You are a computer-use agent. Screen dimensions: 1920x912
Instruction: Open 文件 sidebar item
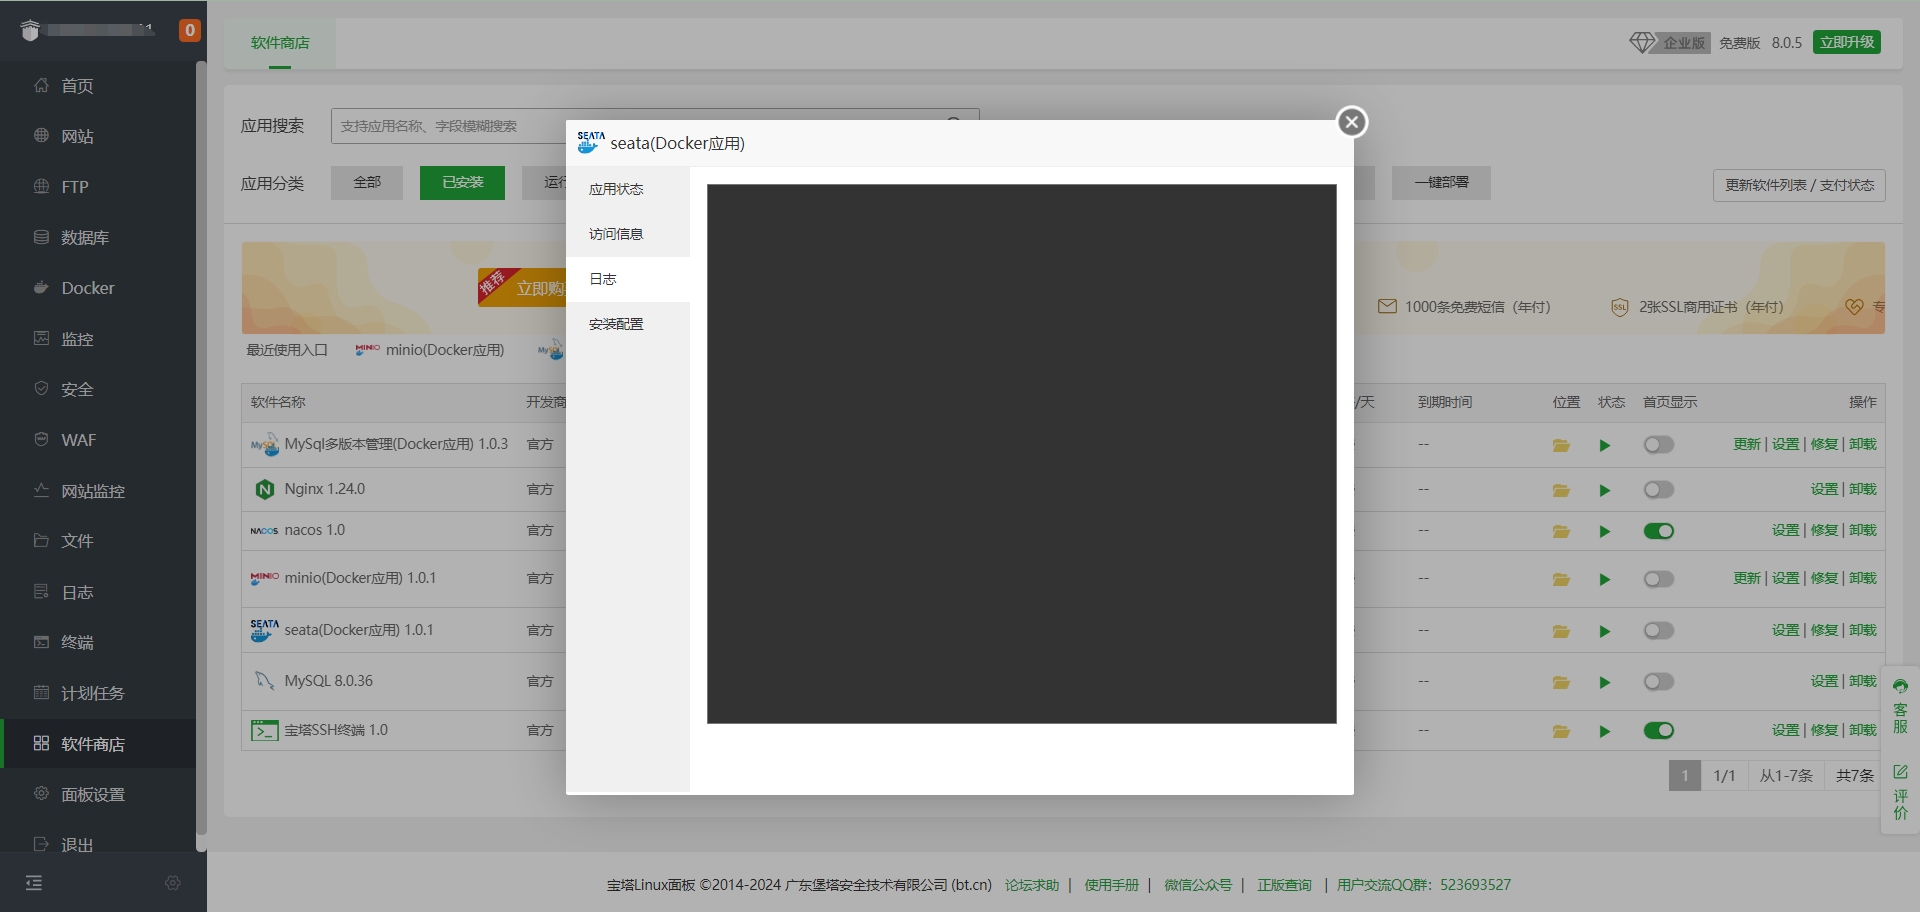pos(98,541)
